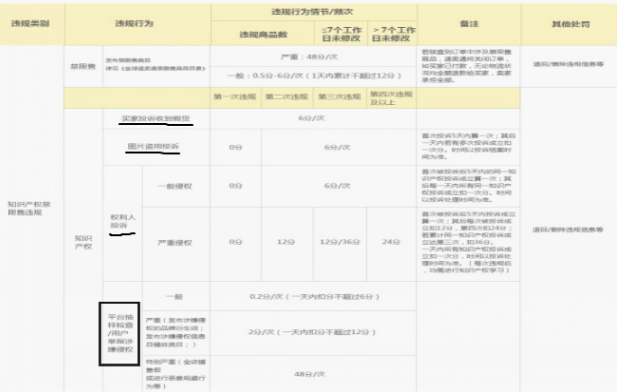Select the 12分/36分 penalty cell
The image size is (617, 392).
[340, 242]
